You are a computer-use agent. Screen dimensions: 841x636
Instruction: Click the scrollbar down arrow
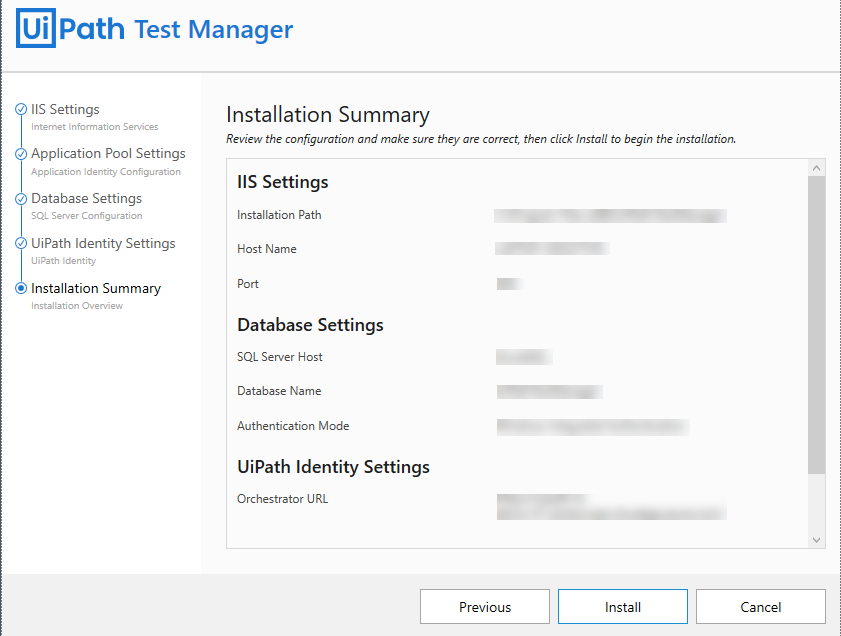[x=816, y=539]
